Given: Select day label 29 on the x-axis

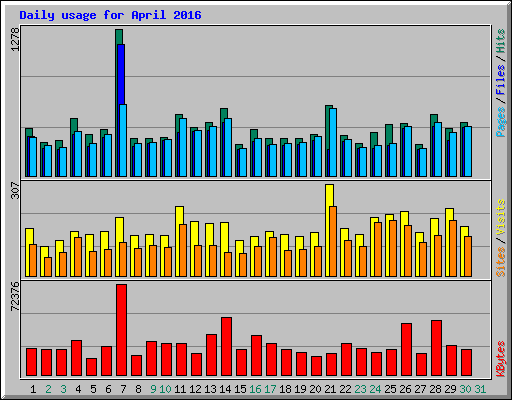Looking at the screenshot, I should click(450, 389).
